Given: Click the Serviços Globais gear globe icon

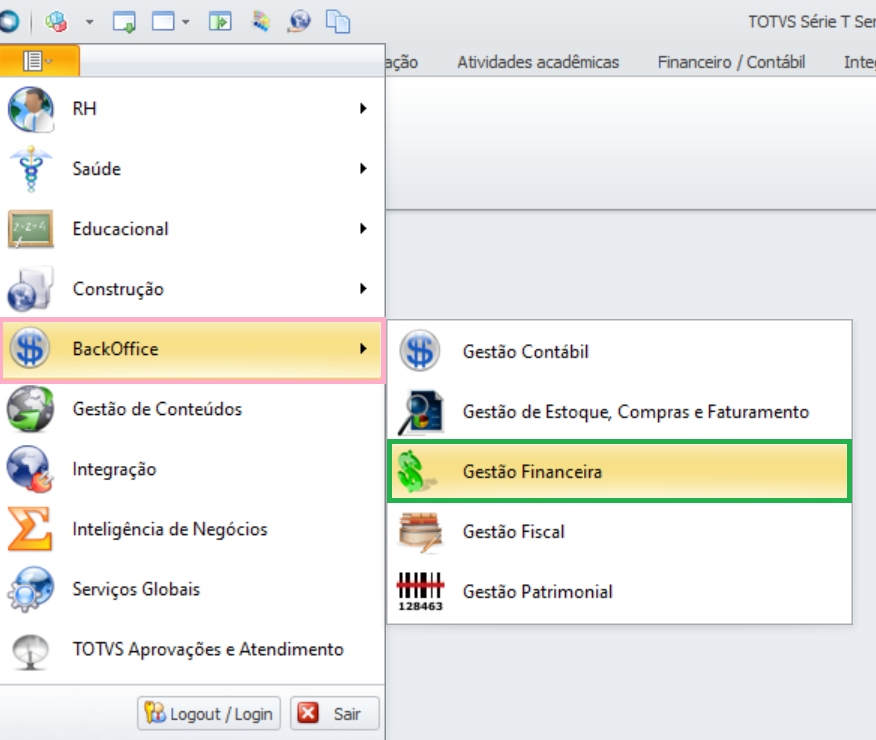Looking at the screenshot, I should pyautogui.click(x=30, y=589).
